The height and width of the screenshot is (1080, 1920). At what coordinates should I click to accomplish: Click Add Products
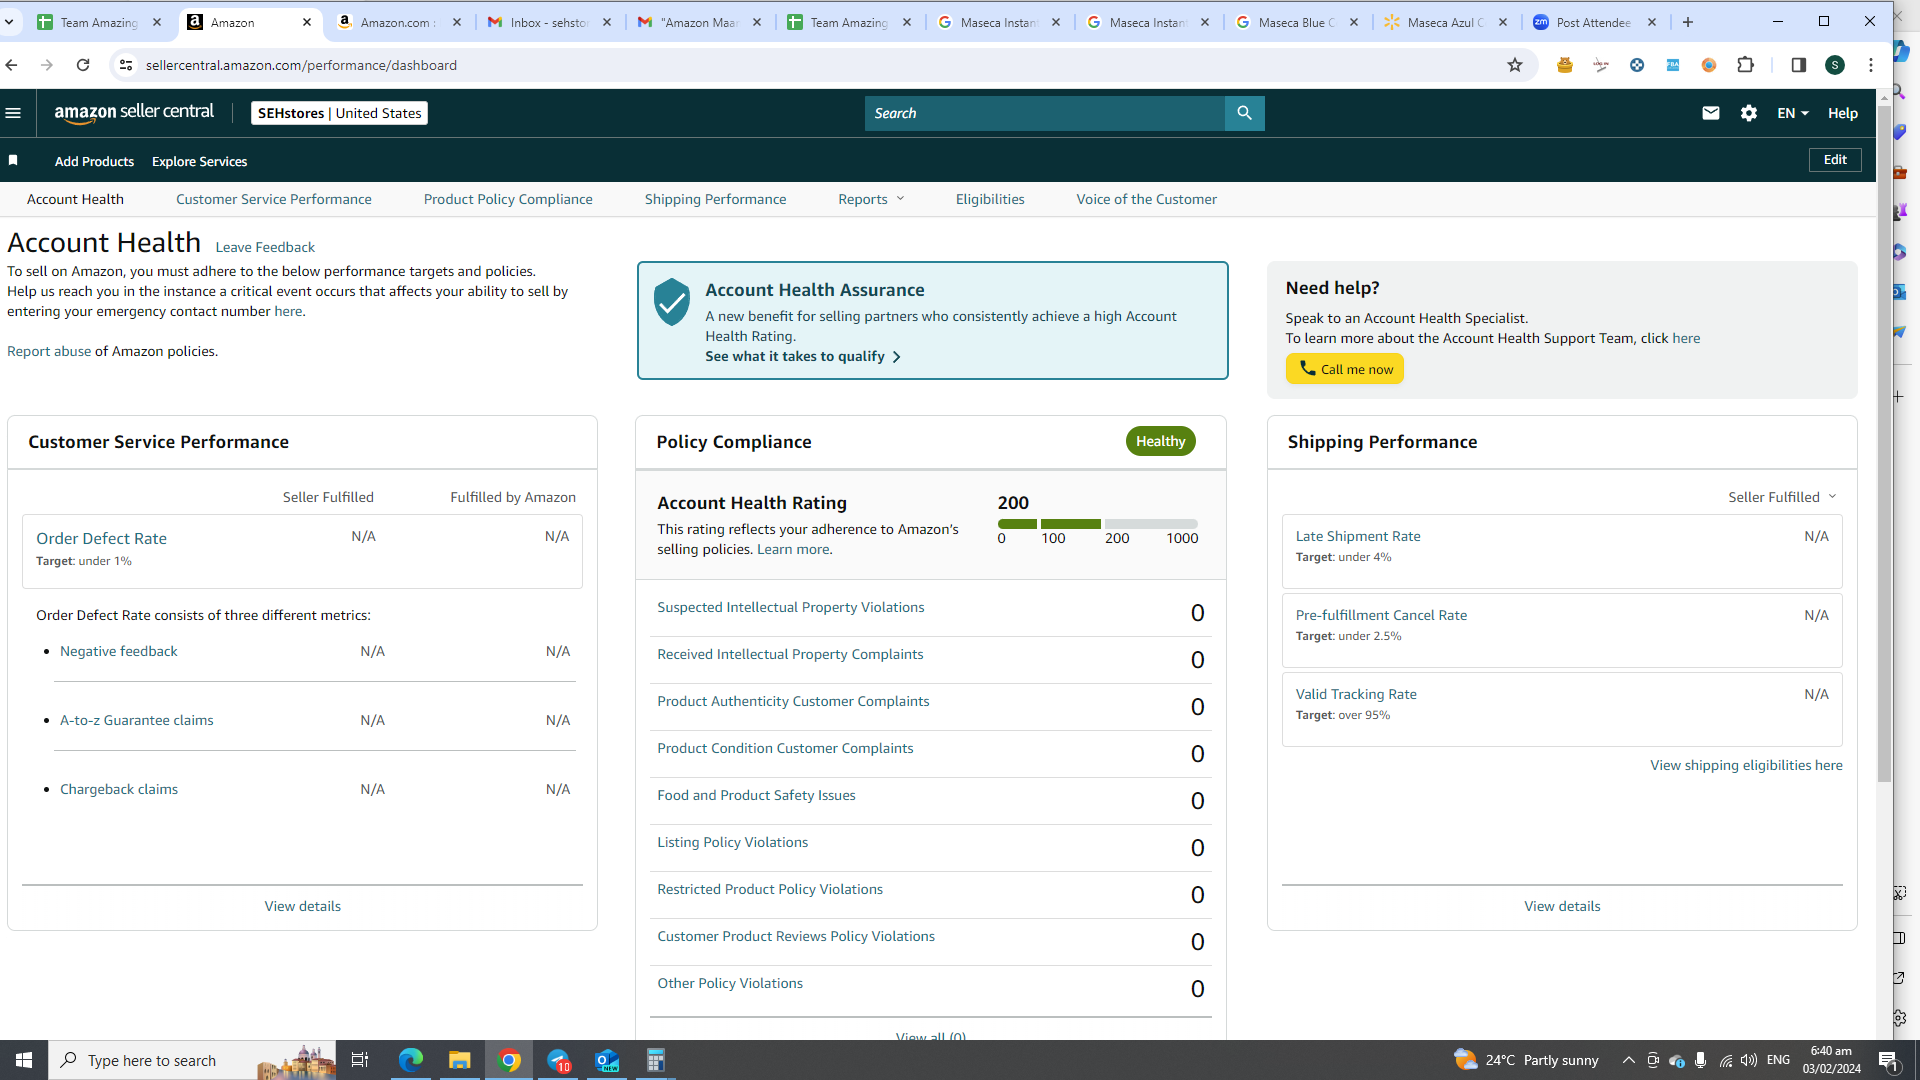94,161
